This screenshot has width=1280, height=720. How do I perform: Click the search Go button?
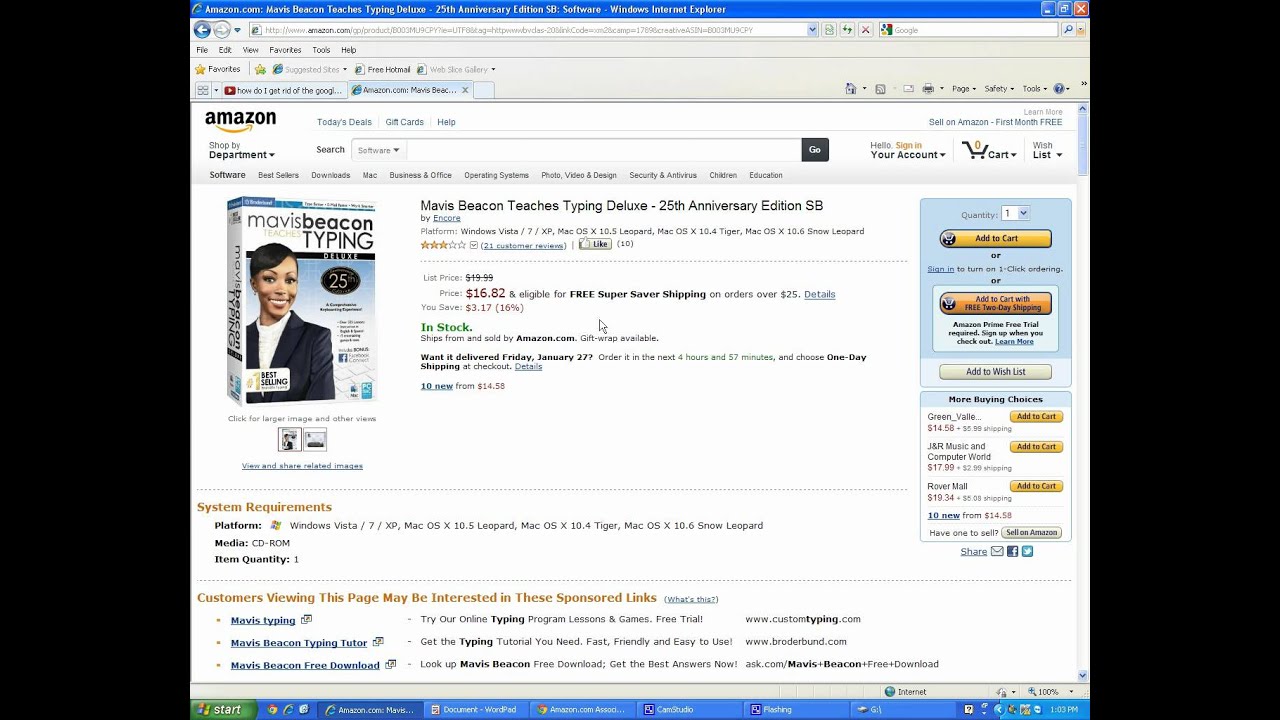coord(815,150)
